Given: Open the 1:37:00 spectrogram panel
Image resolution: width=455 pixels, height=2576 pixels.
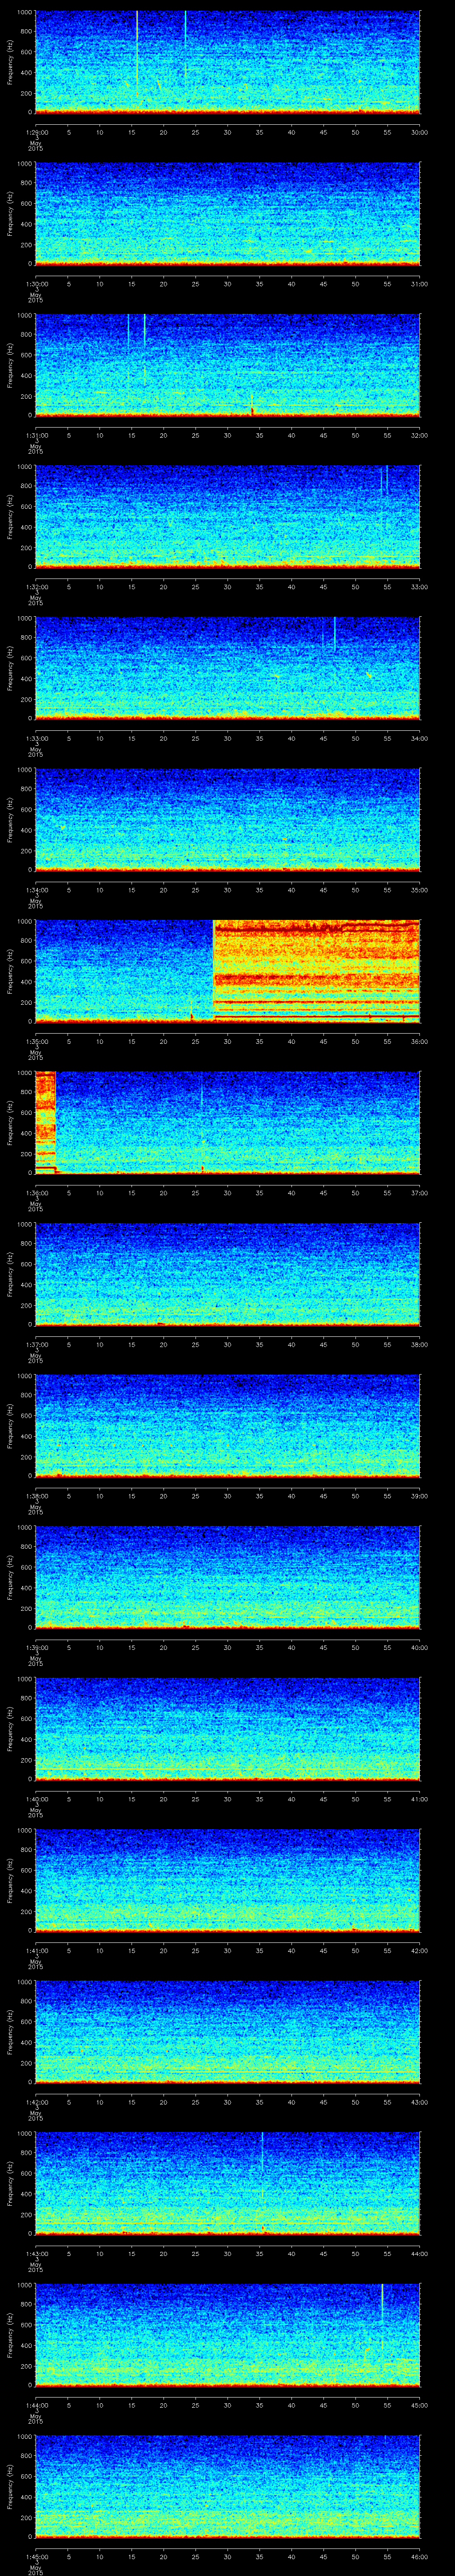Looking at the screenshot, I should pos(227,1273).
